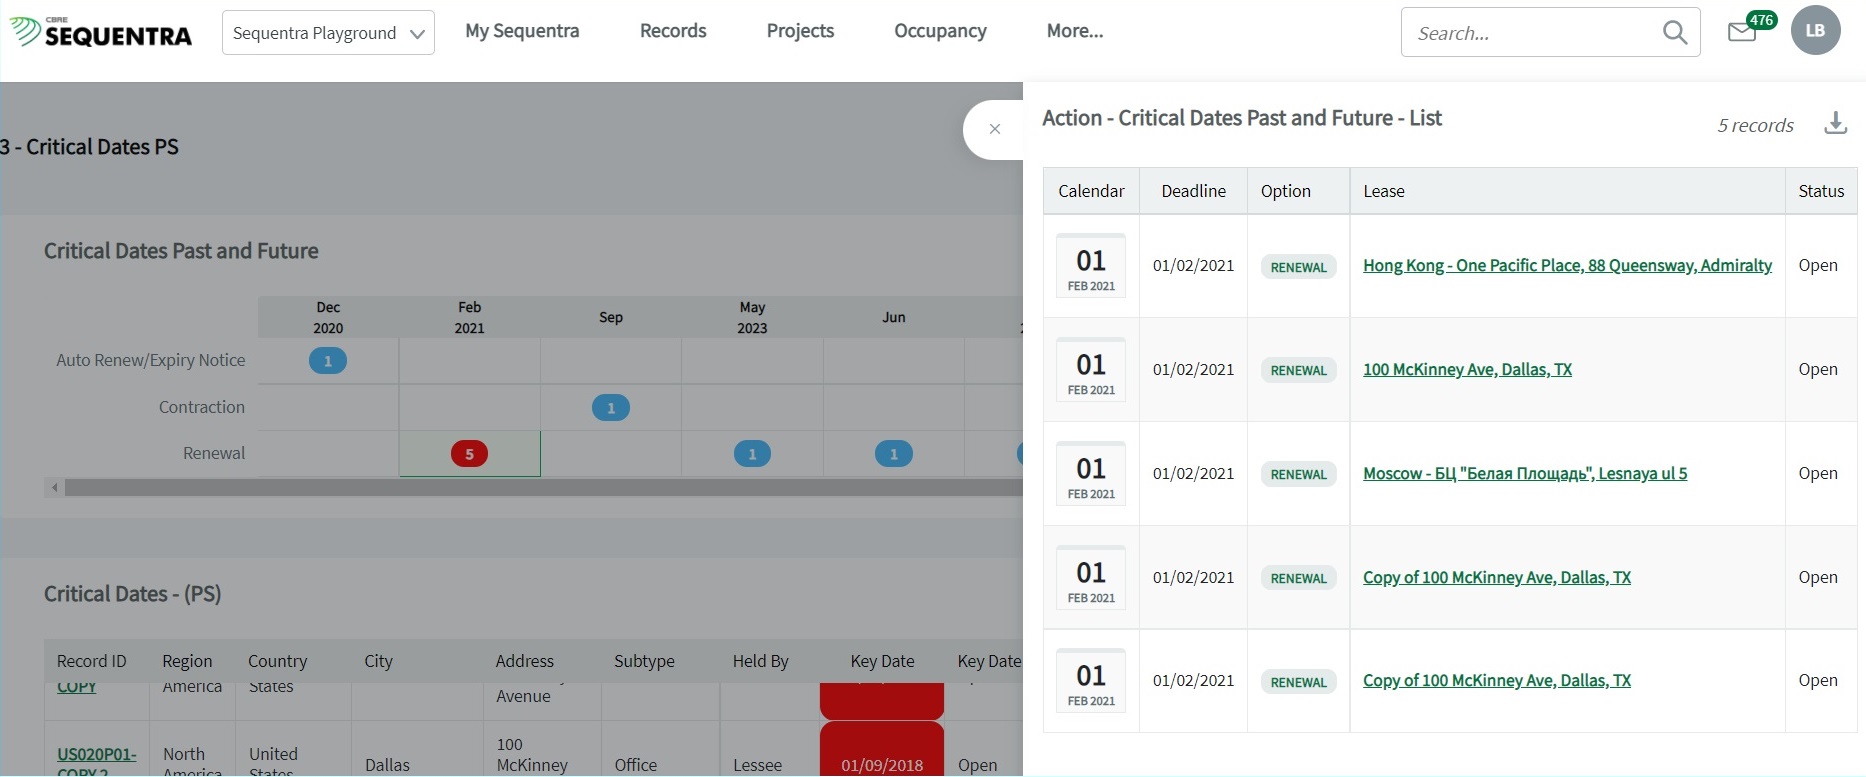This screenshot has height=777, width=1866.
Task: Click the red Renewal Feb 2021 badge
Action: click(x=469, y=454)
